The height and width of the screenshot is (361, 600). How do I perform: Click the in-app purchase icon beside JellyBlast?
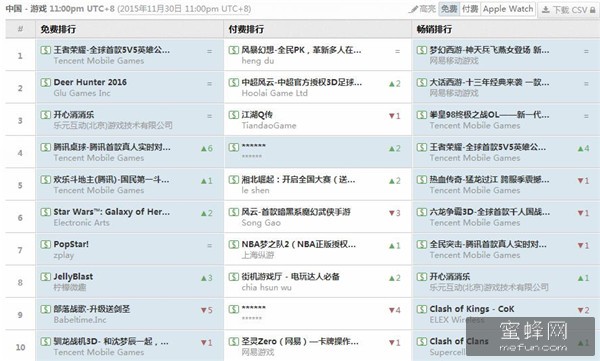pos(46,276)
